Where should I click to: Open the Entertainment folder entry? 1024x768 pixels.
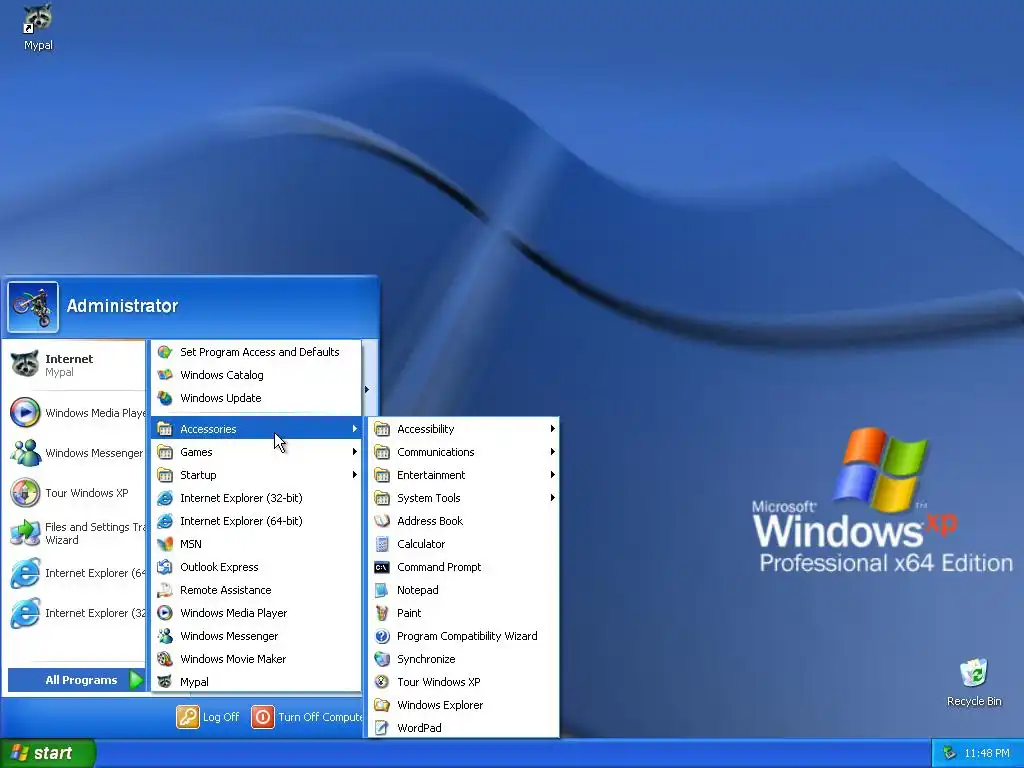click(x=464, y=475)
